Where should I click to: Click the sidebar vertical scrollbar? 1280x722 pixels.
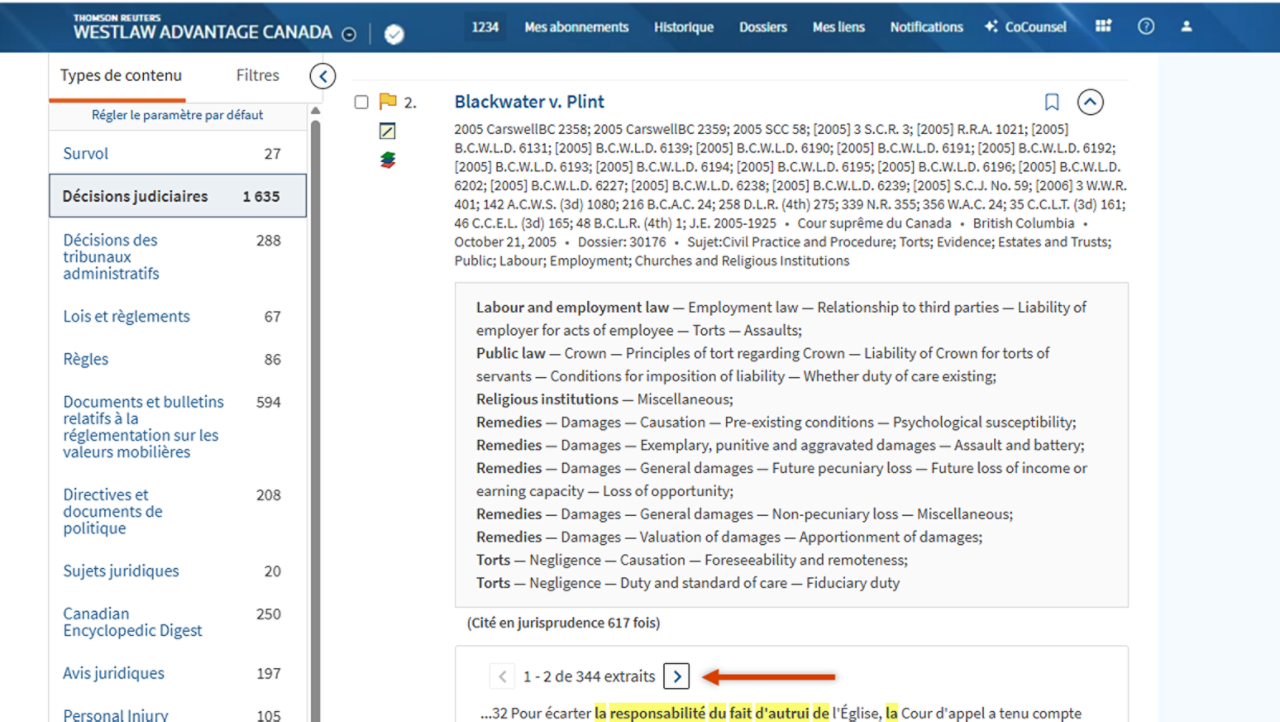point(315,400)
